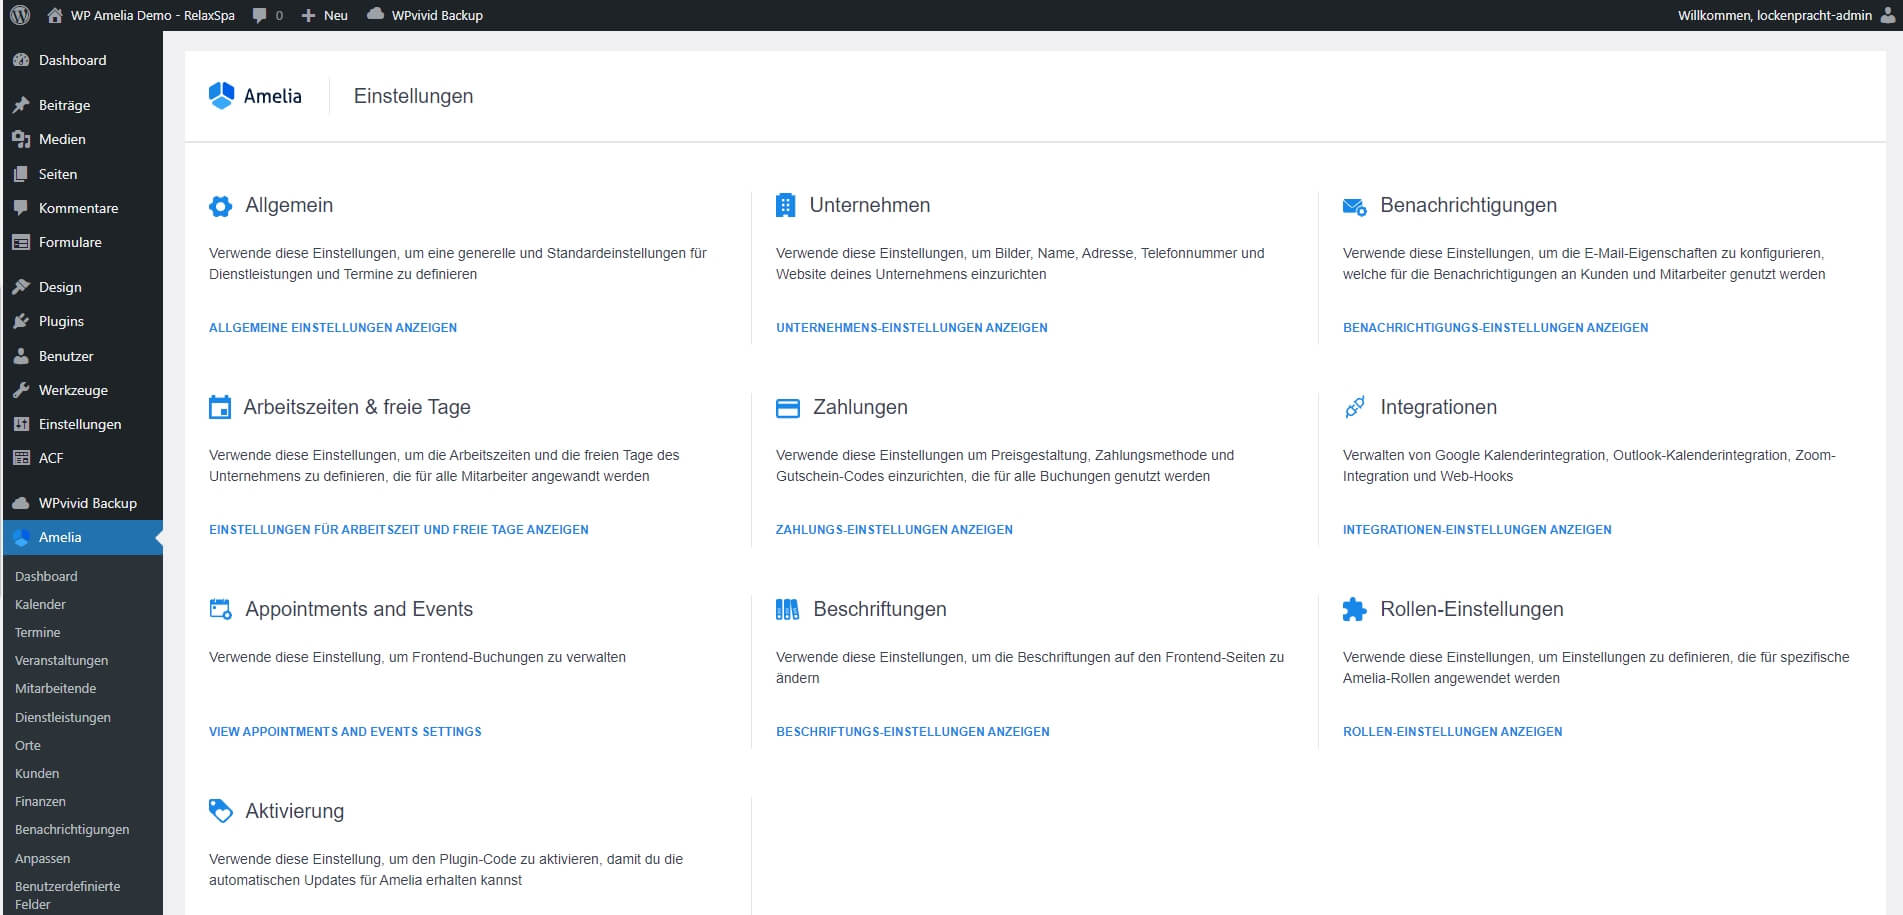Click the Design paintbrush icon
1903x915 pixels.
(x=21, y=287)
